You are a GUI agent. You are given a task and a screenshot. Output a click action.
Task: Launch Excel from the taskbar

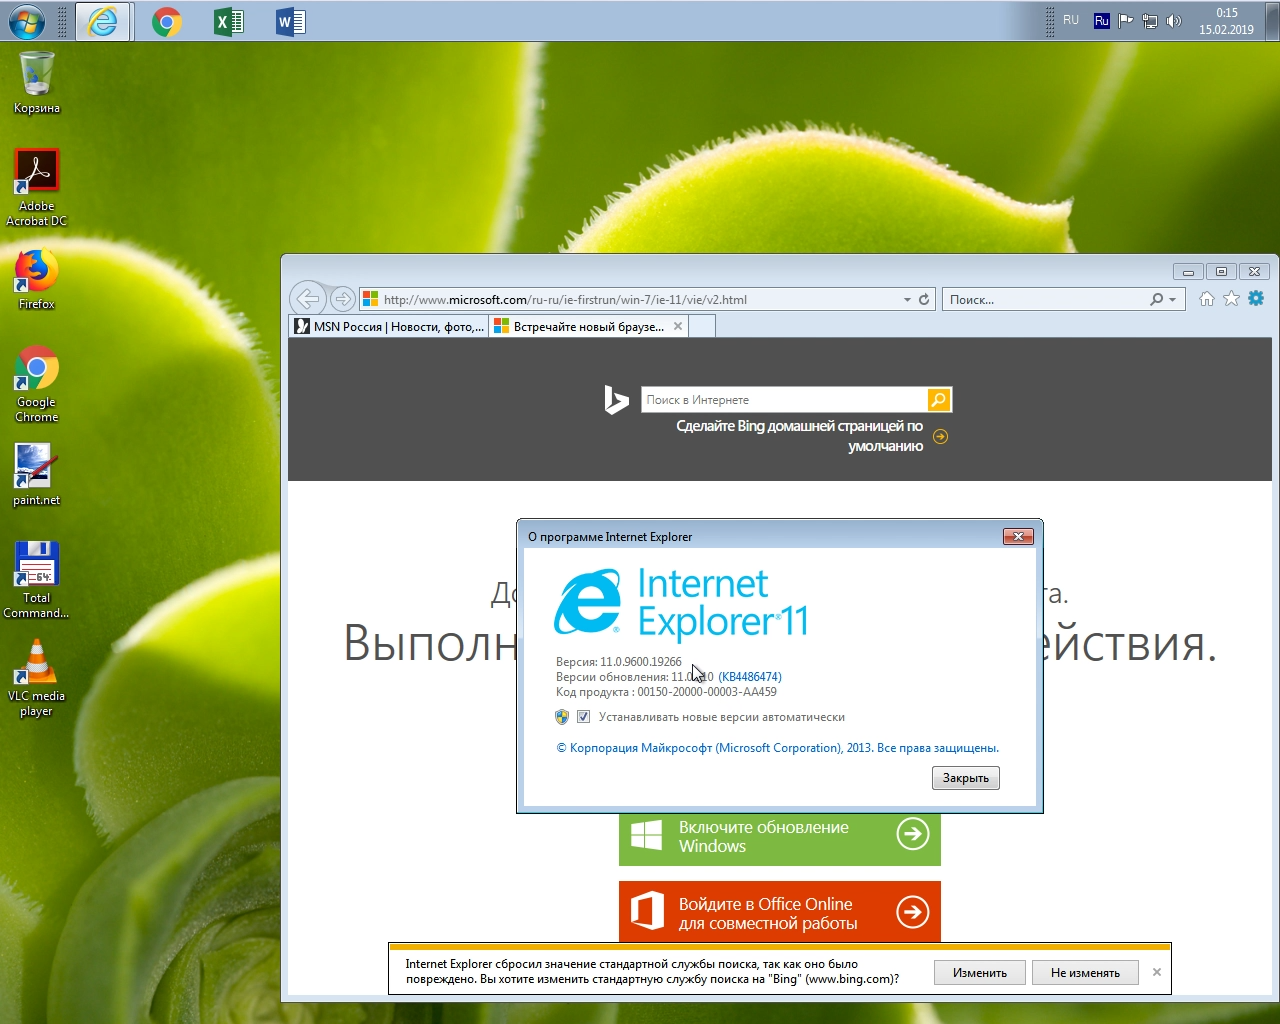[229, 21]
